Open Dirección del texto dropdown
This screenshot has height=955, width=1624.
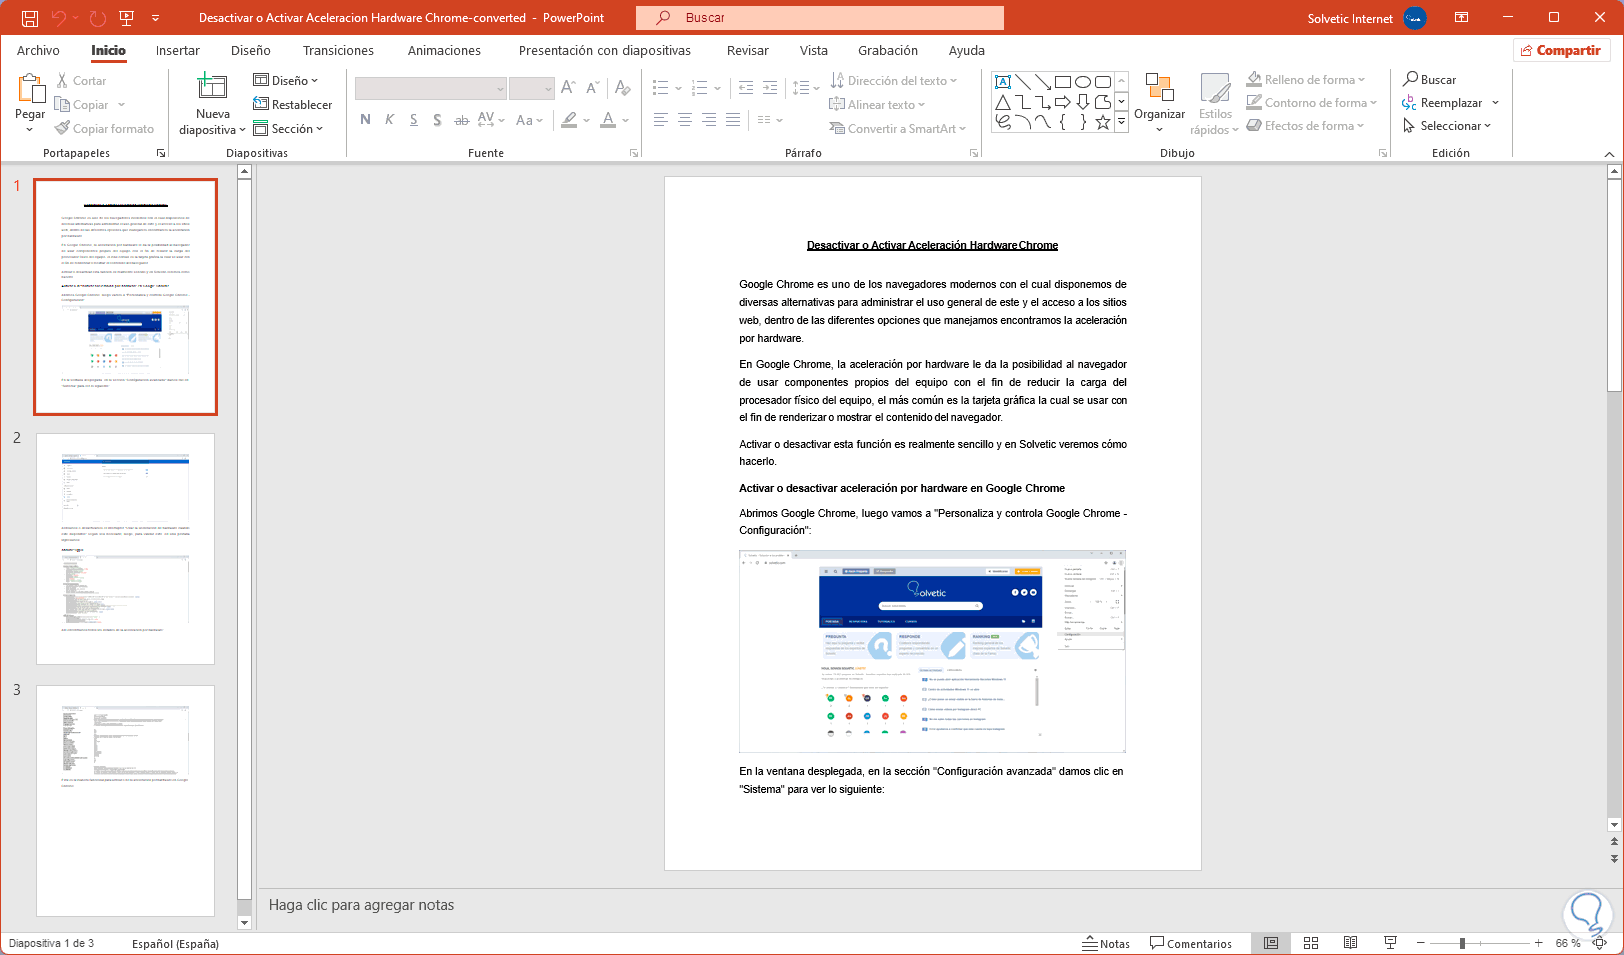coord(894,80)
